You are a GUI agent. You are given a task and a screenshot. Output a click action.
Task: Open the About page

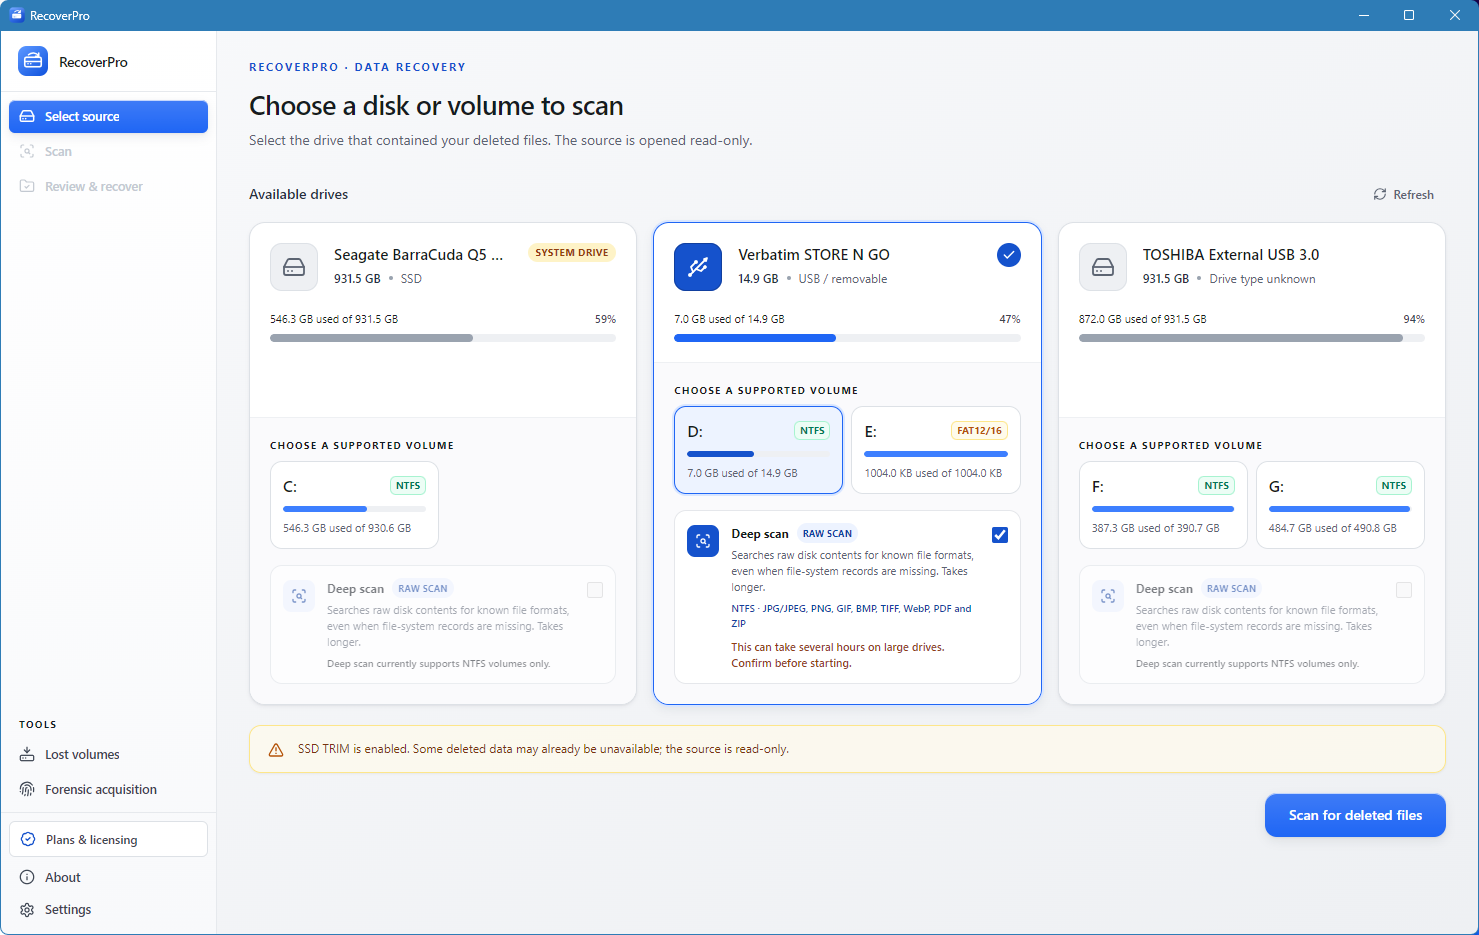(108, 877)
